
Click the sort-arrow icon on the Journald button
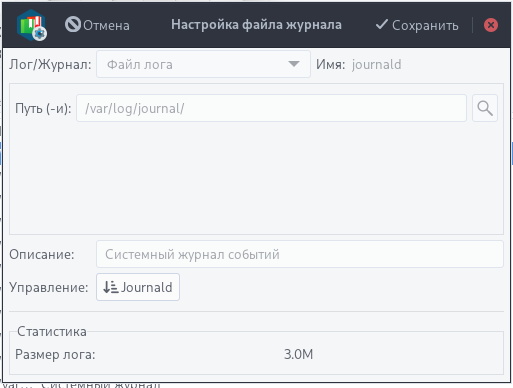point(110,287)
